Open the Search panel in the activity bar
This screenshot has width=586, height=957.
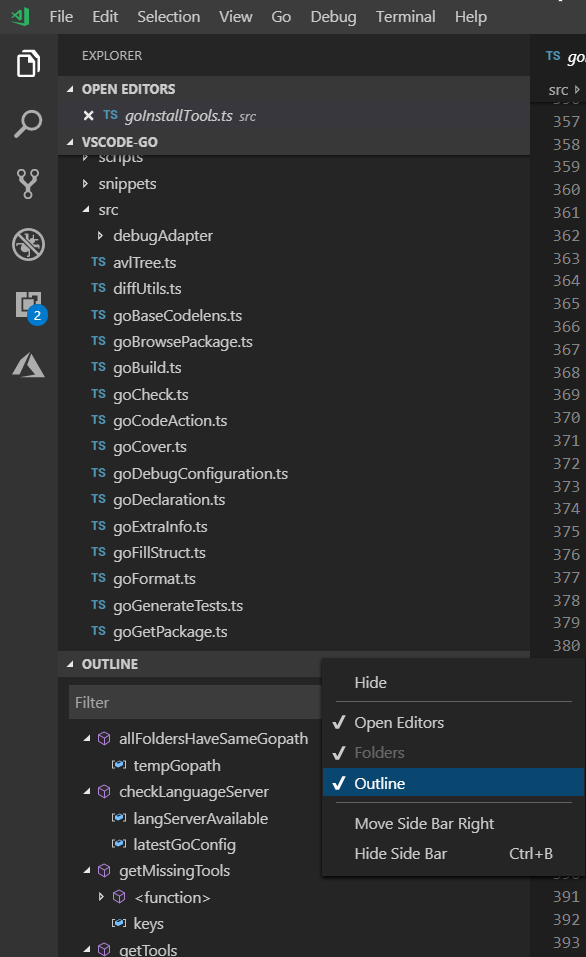tap(27, 124)
